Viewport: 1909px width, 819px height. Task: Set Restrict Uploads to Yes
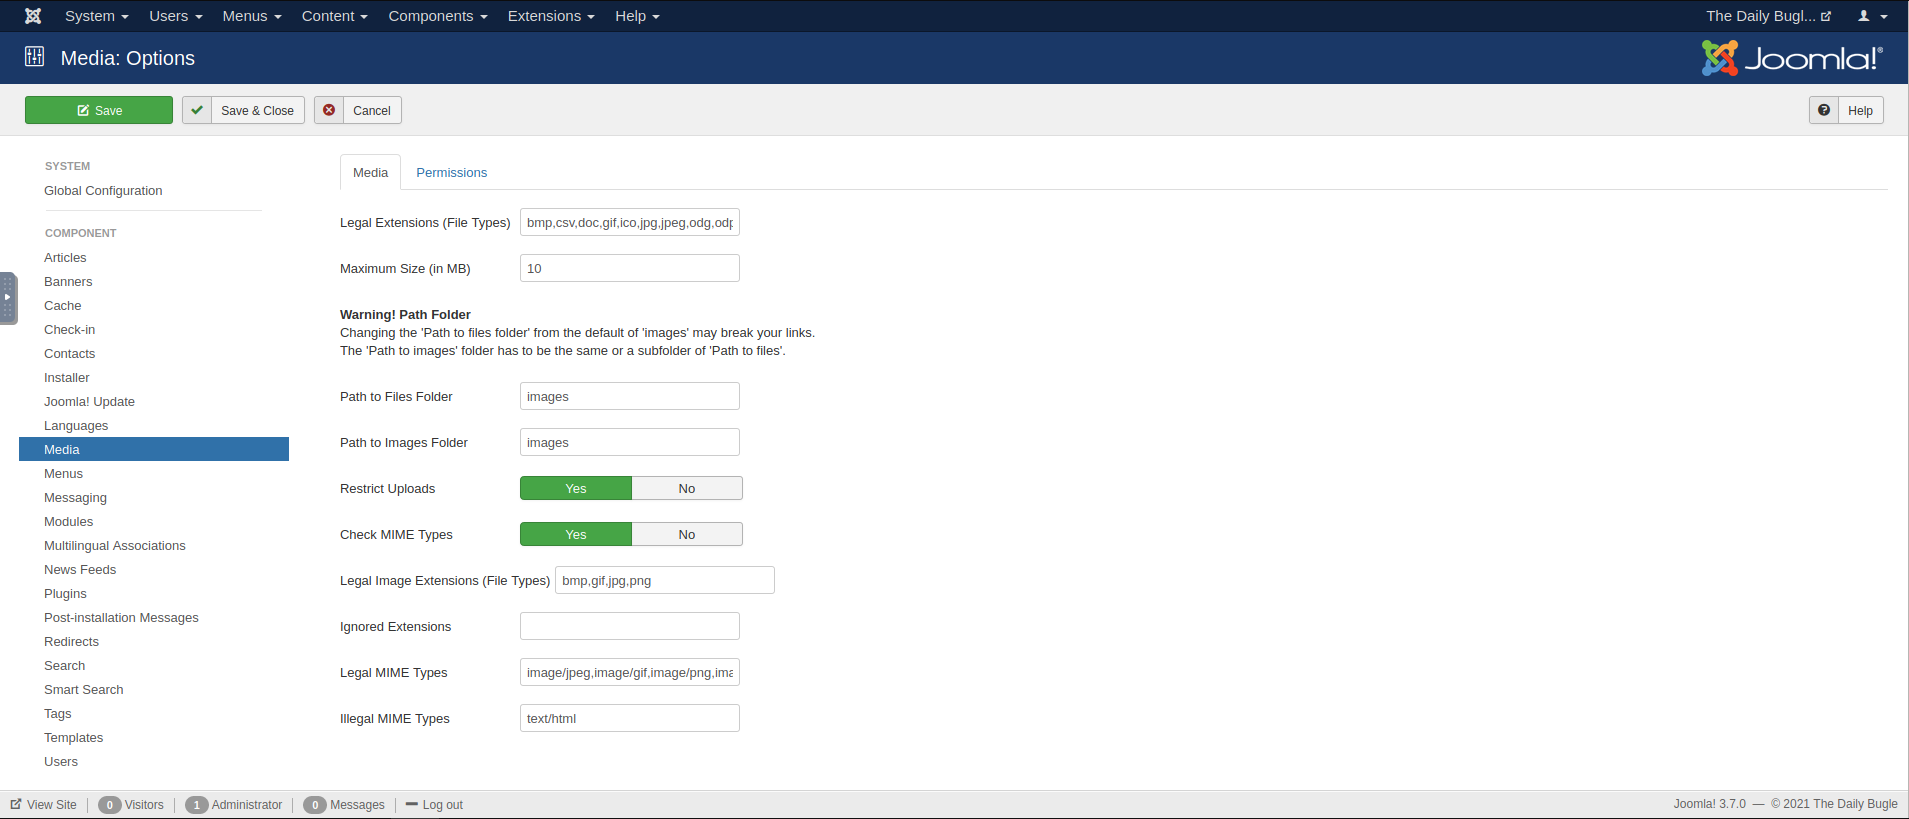(x=576, y=488)
